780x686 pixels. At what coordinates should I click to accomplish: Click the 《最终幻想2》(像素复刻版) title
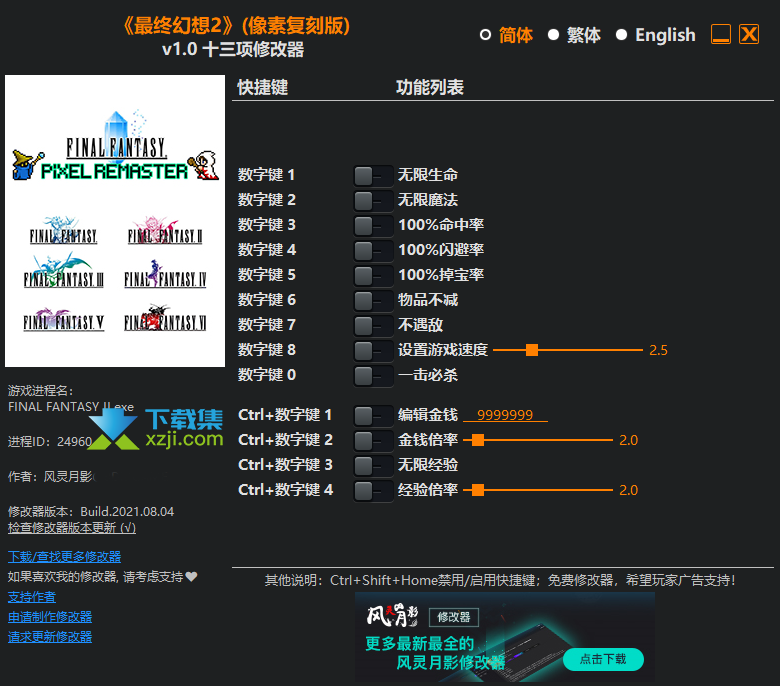click(x=236, y=26)
